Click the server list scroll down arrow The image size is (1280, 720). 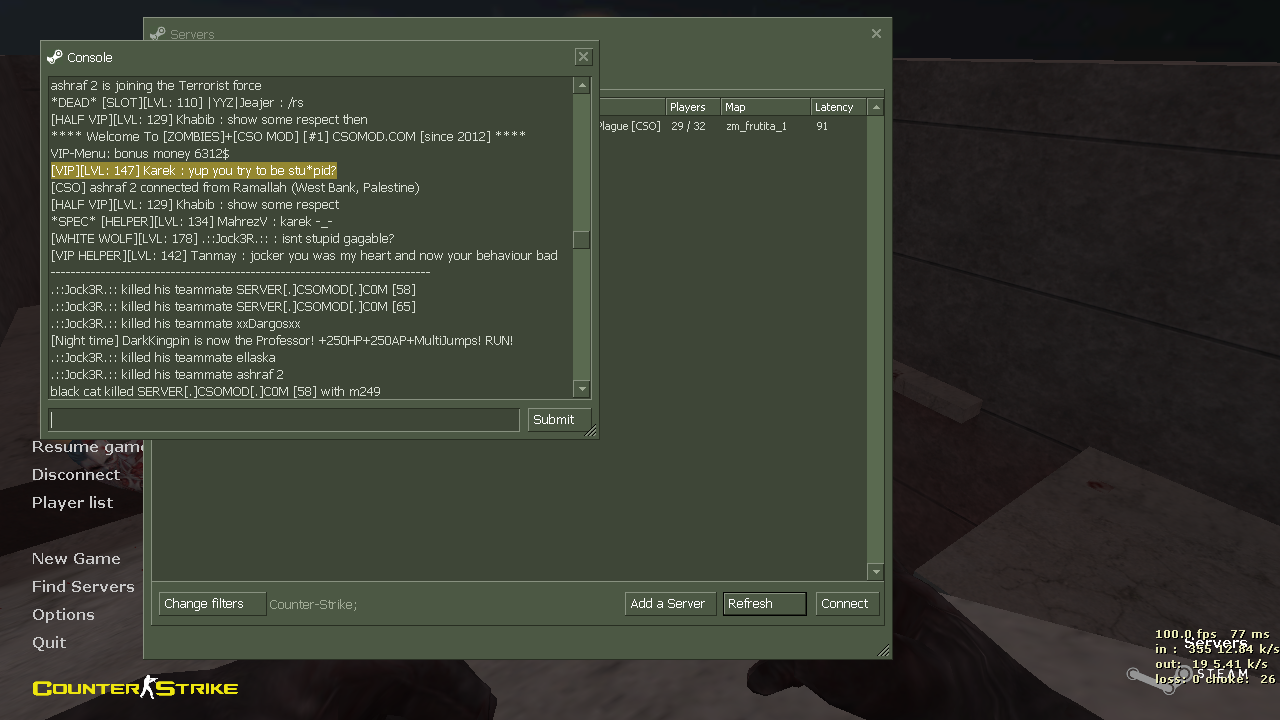[x=876, y=572]
